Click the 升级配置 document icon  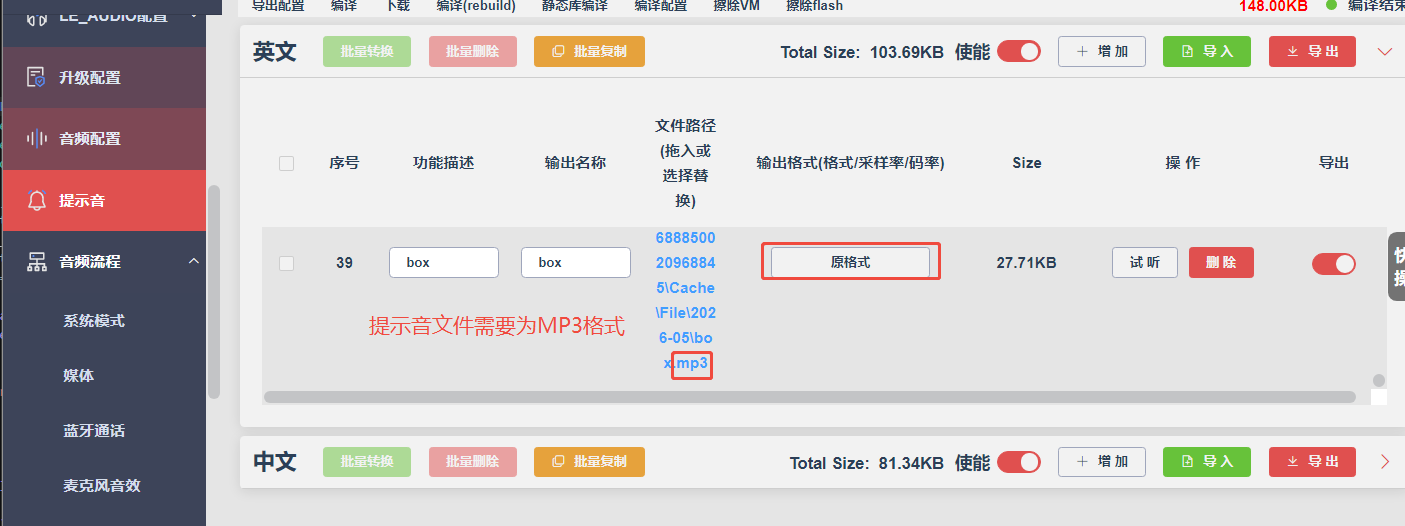(x=37, y=77)
